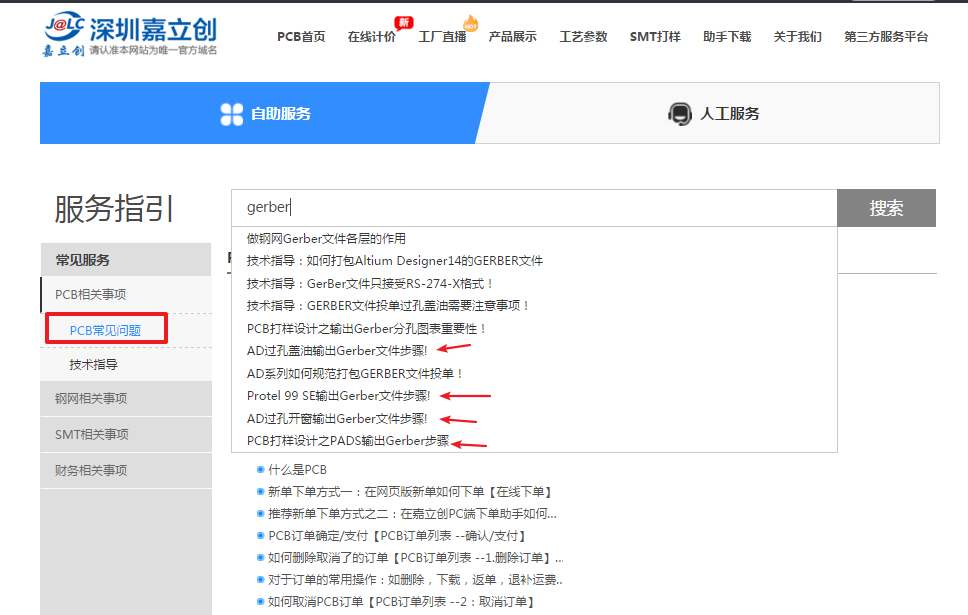Screen dimensions: 968x615
Task: Select suggestion AD过孔盖油输出Gerber文件步骤
Action: point(337,351)
